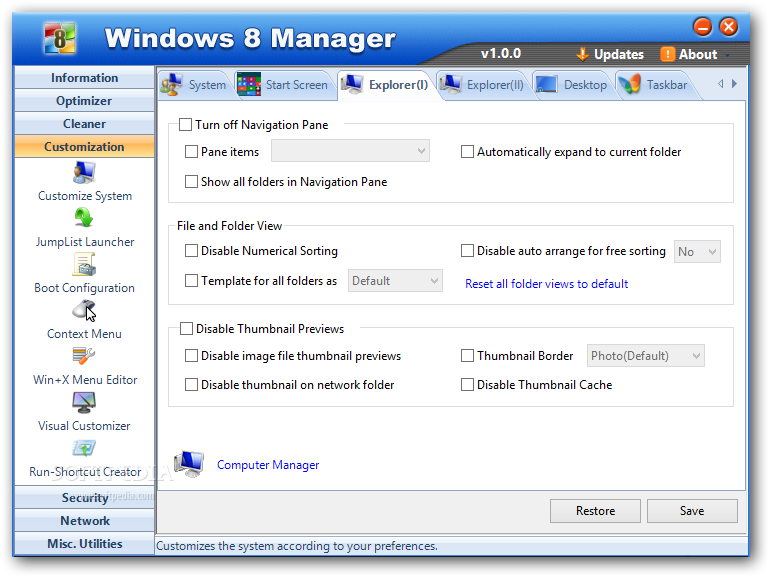The height and width of the screenshot is (577, 770).
Task: Minimize window with the orange button
Action: coord(702,27)
